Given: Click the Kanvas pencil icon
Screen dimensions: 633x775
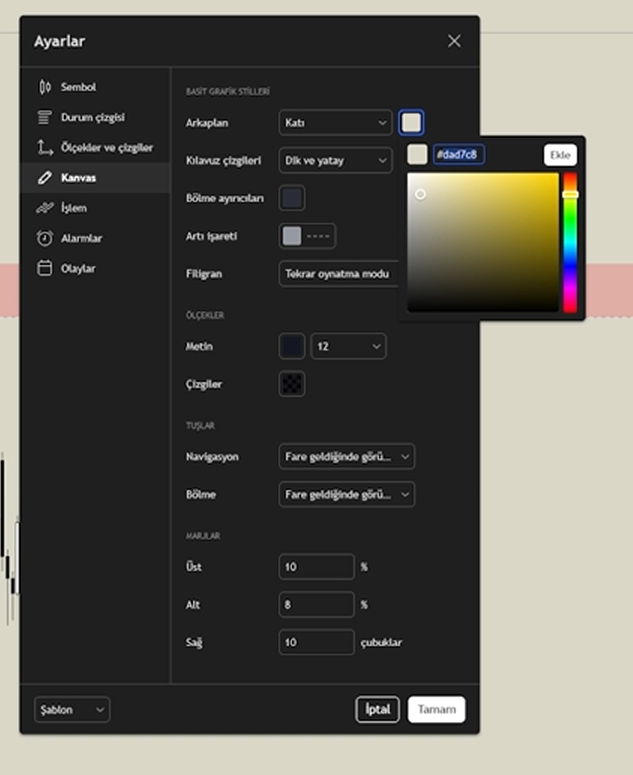Looking at the screenshot, I should point(44,177).
